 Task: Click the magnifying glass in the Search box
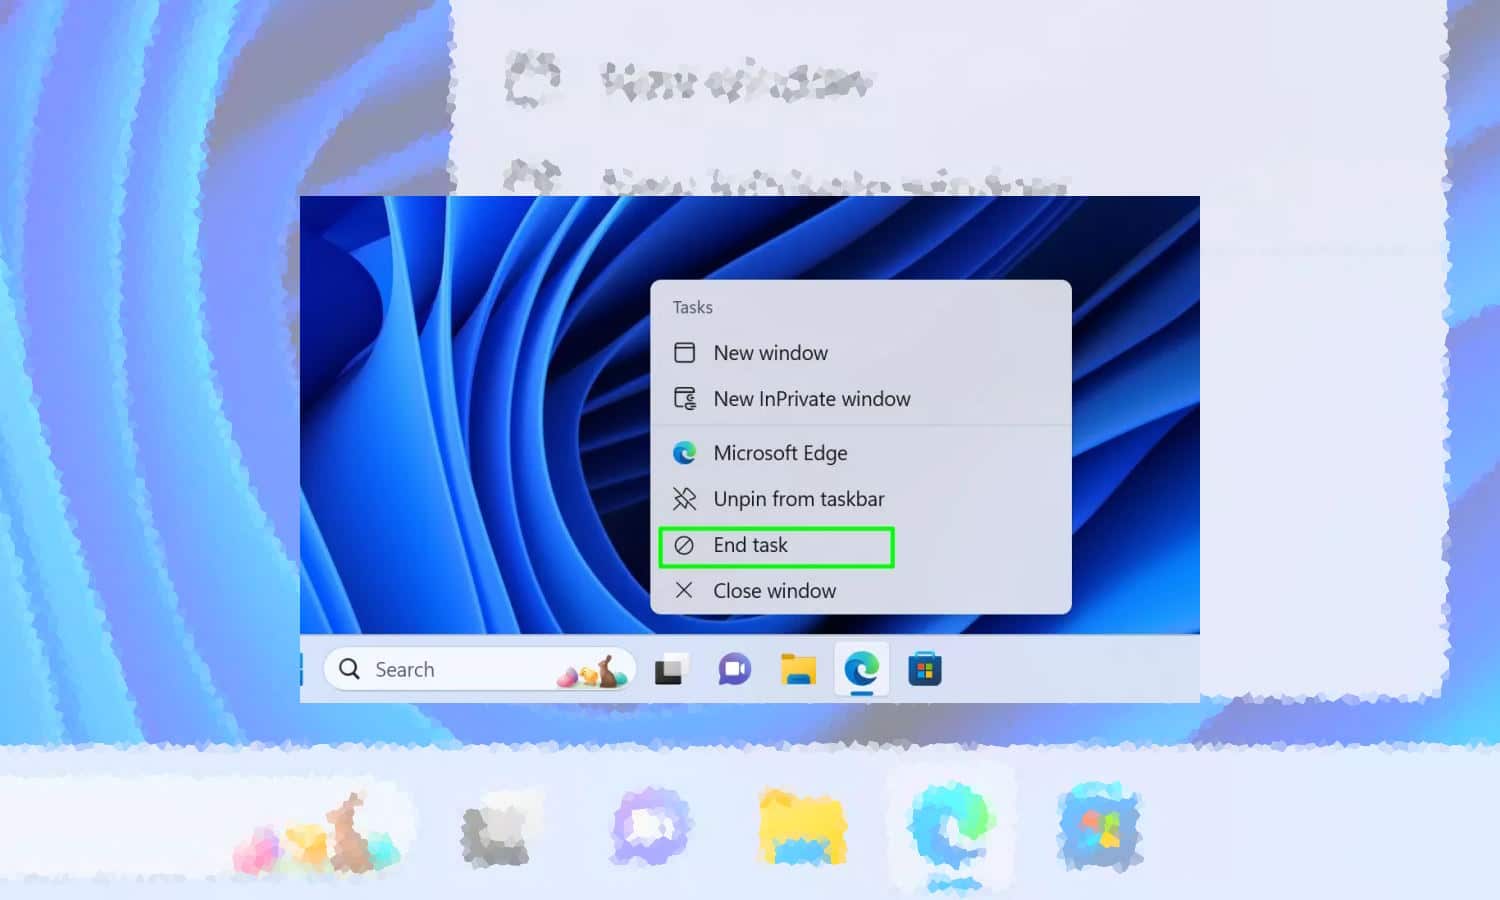[349, 669]
